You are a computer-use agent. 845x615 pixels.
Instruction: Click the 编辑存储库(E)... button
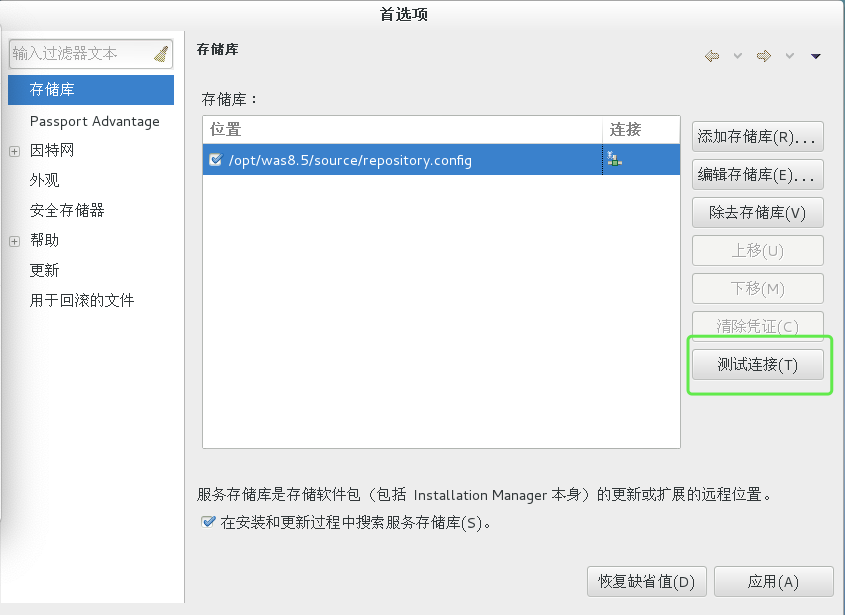click(758, 175)
